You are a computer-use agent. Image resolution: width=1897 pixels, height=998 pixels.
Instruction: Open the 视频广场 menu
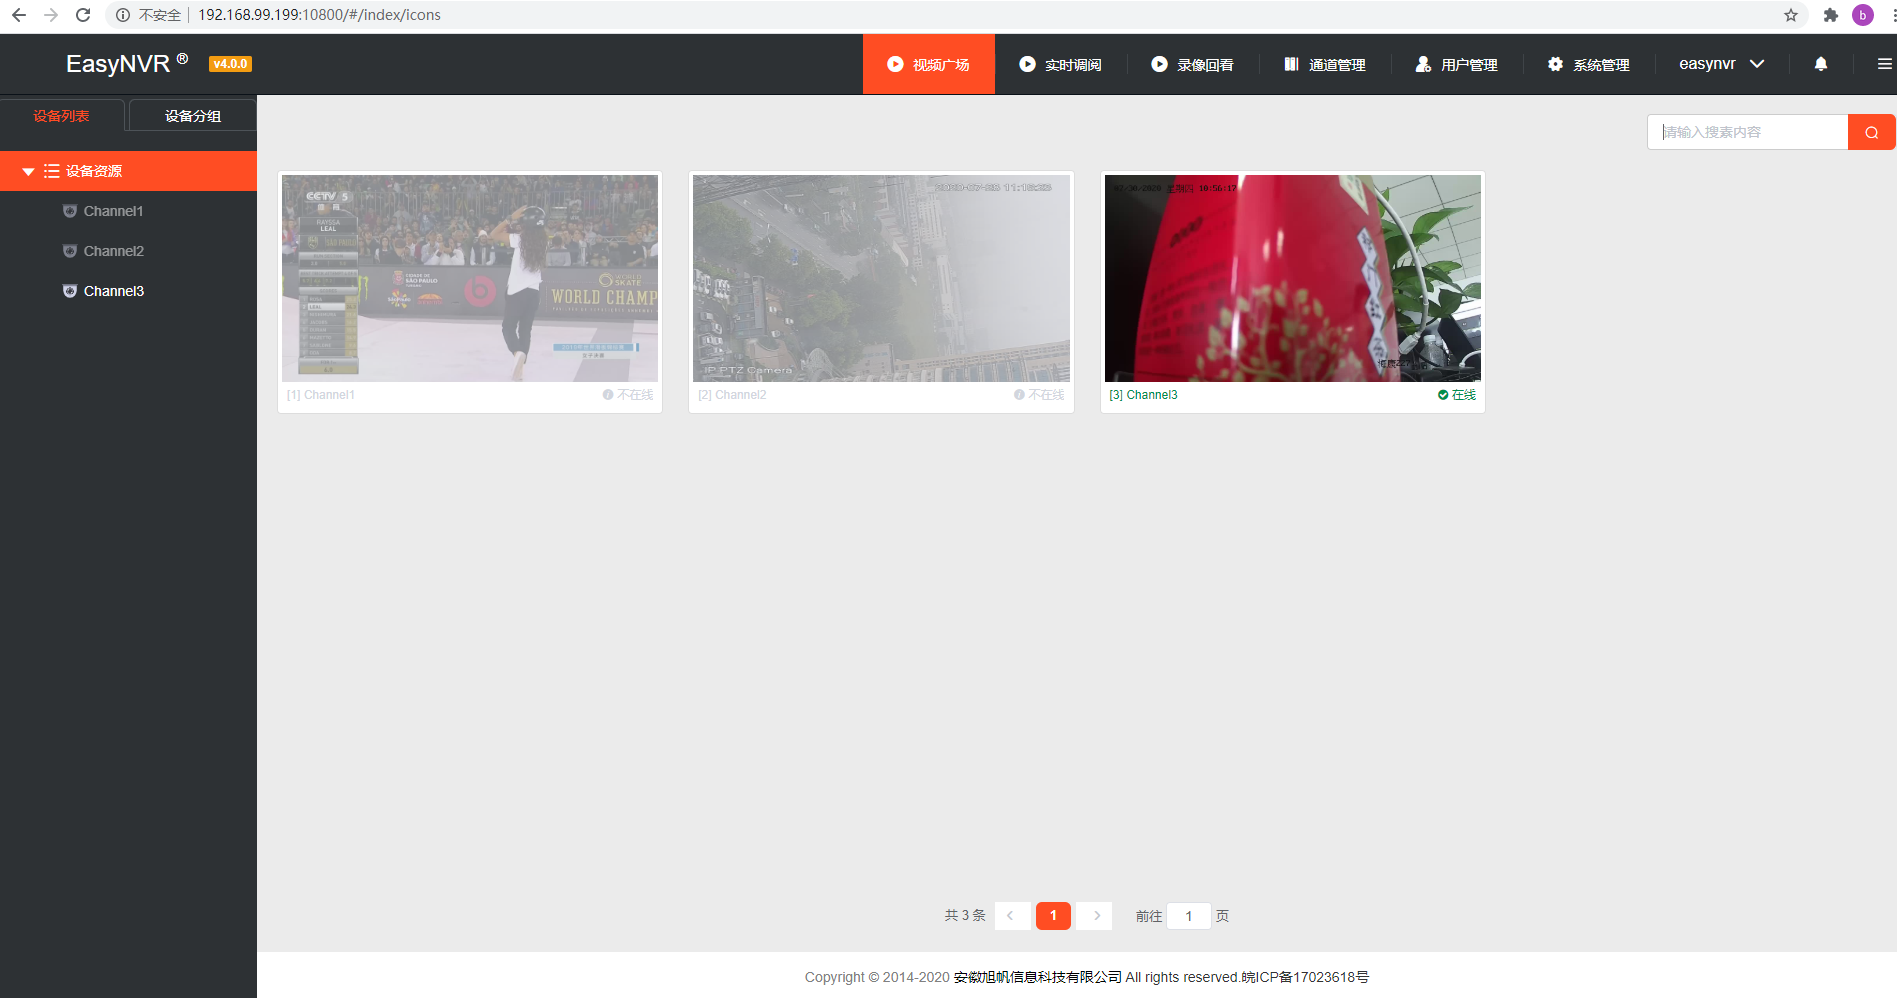[x=929, y=64]
